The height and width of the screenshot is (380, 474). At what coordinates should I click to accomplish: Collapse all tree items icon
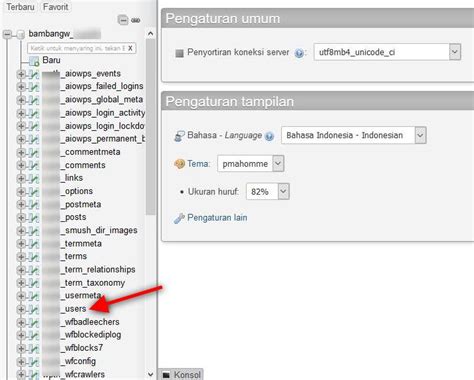coord(123,20)
